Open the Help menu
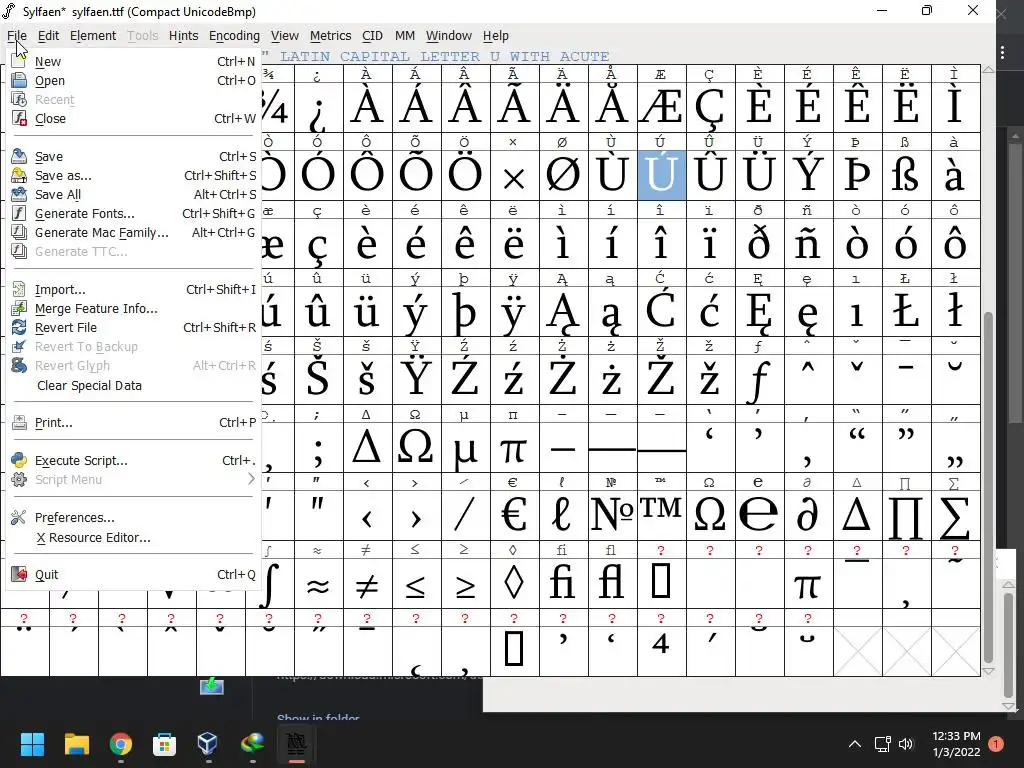 [x=496, y=36]
